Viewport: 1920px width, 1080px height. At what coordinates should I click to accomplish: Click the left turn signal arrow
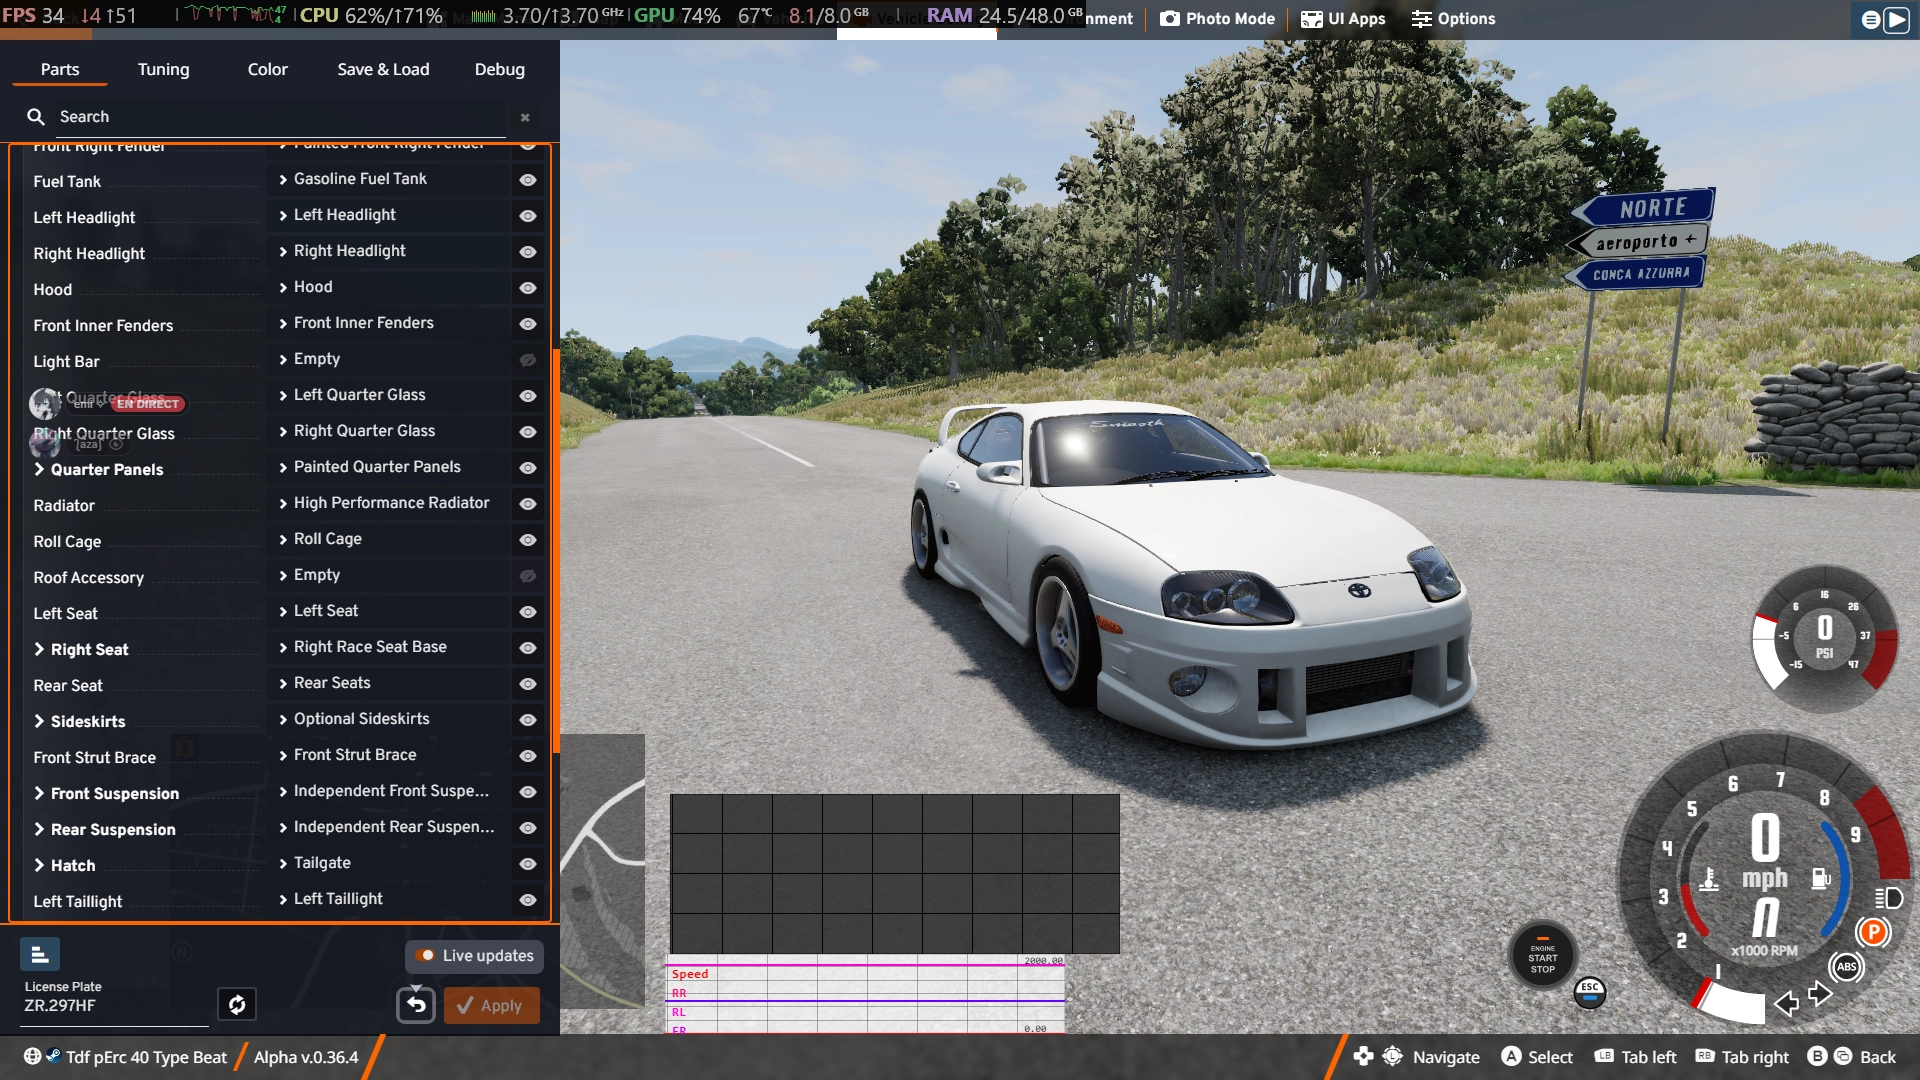1786,1003
